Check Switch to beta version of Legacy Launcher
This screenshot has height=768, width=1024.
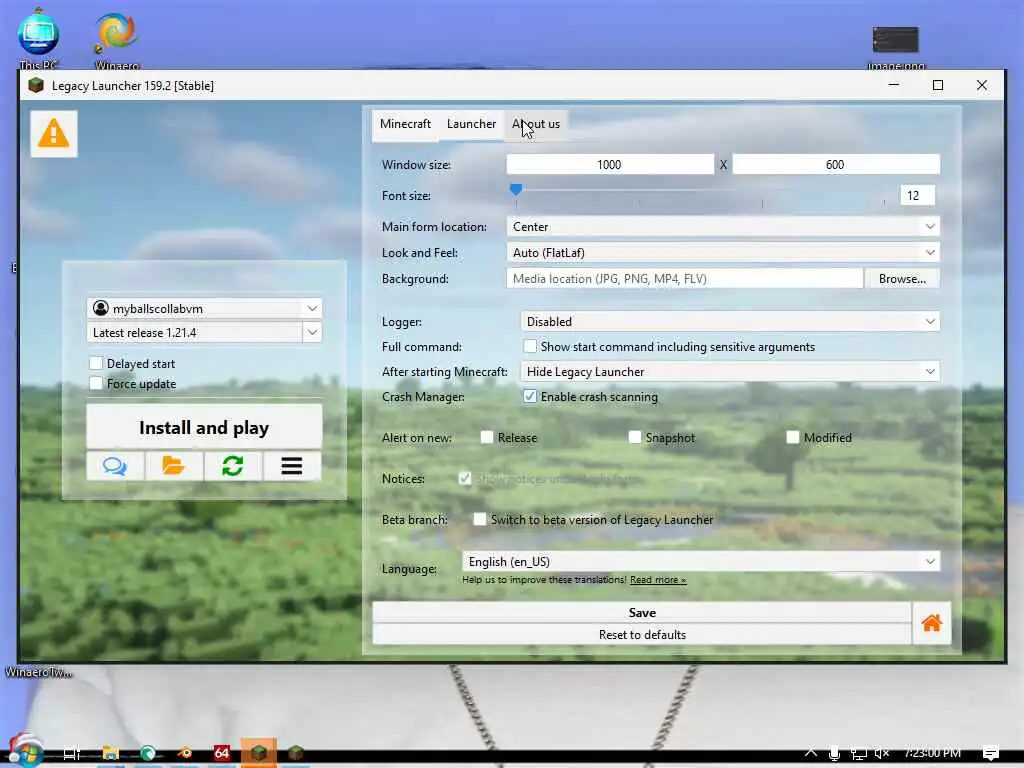[480, 519]
